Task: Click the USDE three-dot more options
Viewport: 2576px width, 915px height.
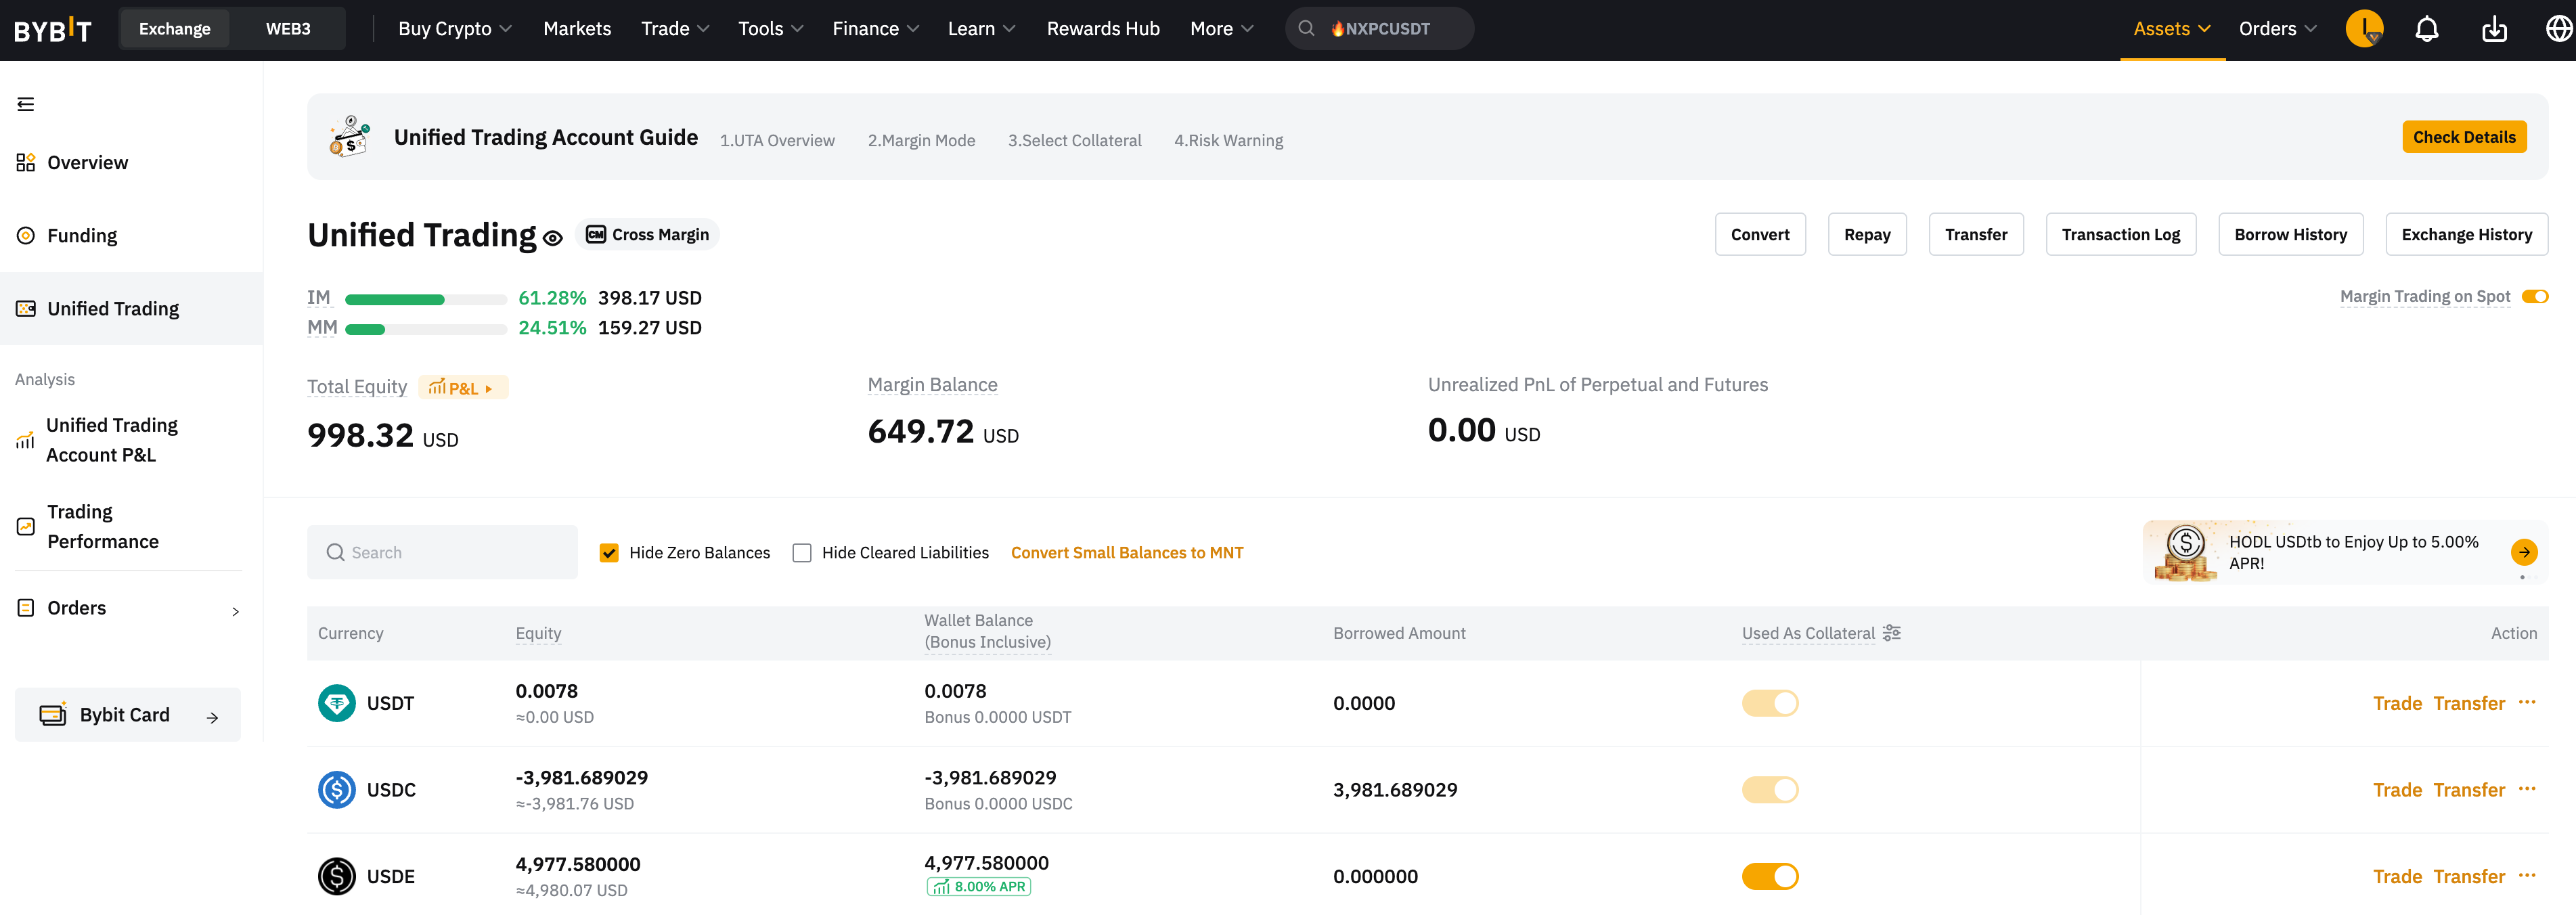Action: click(x=2527, y=876)
